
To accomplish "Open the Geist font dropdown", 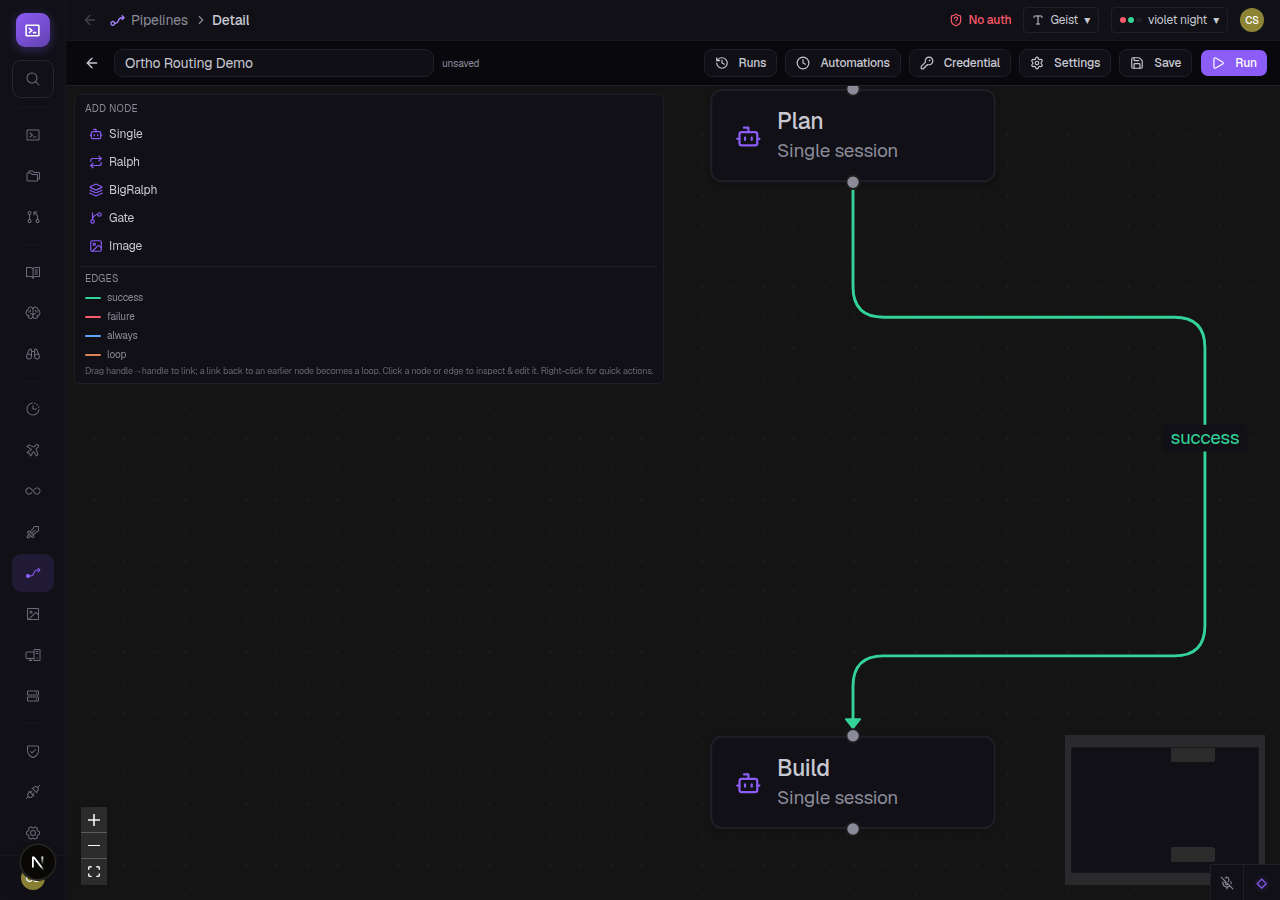I will tap(1061, 20).
